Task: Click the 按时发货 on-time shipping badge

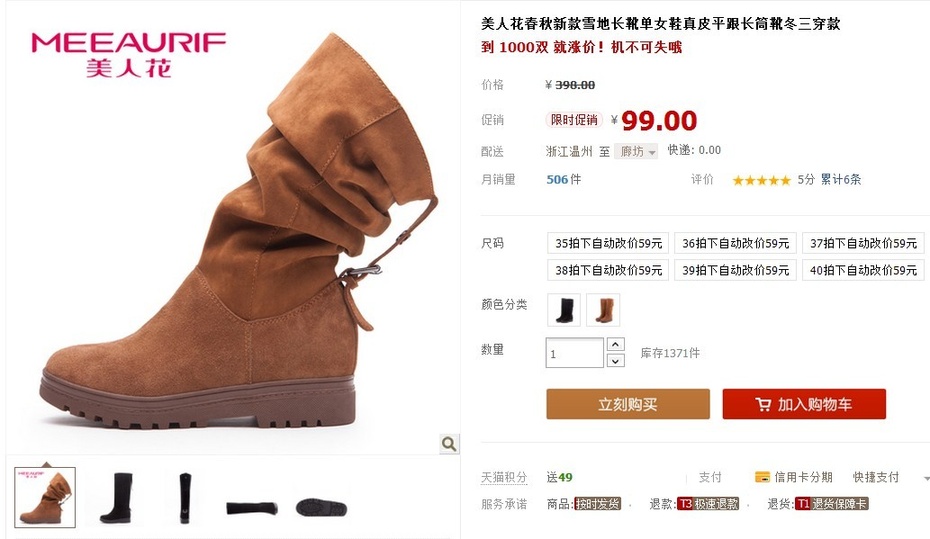Action: (598, 504)
